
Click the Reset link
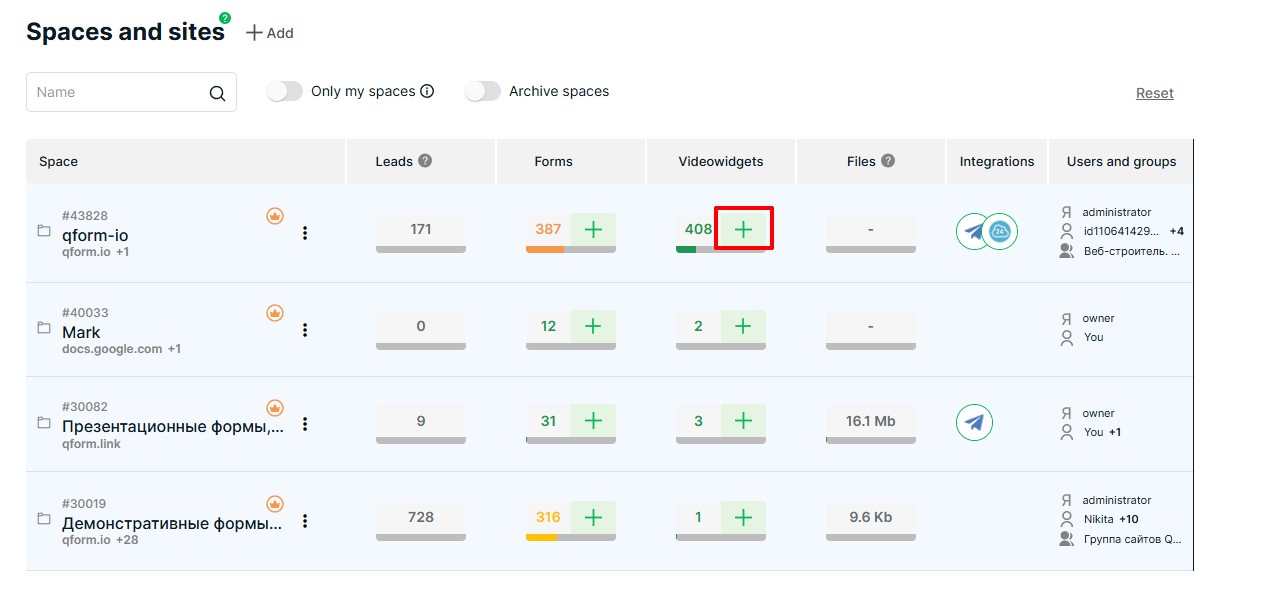click(x=1154, y=93)
